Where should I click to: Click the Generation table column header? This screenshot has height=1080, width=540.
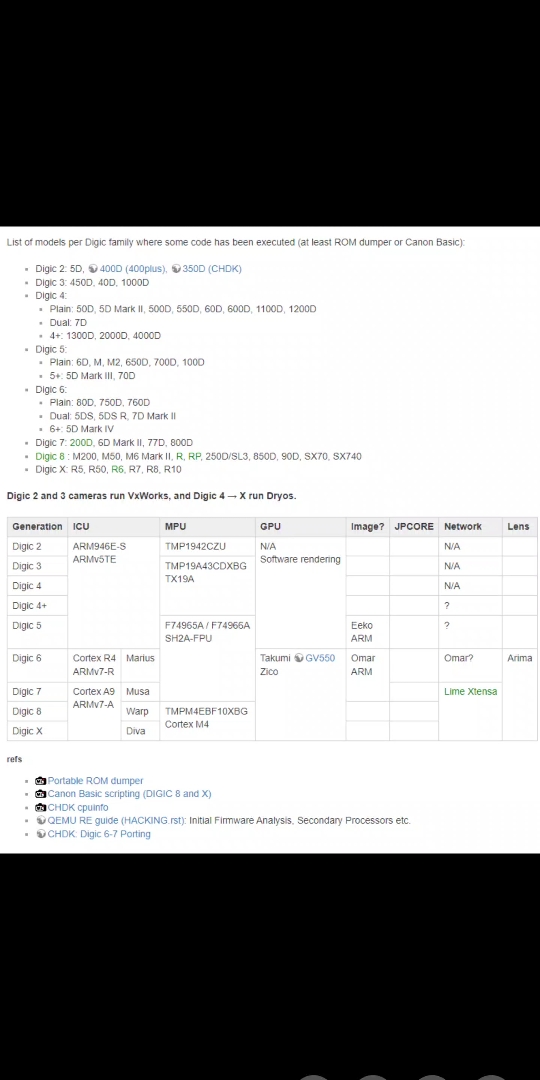point(37,527)
